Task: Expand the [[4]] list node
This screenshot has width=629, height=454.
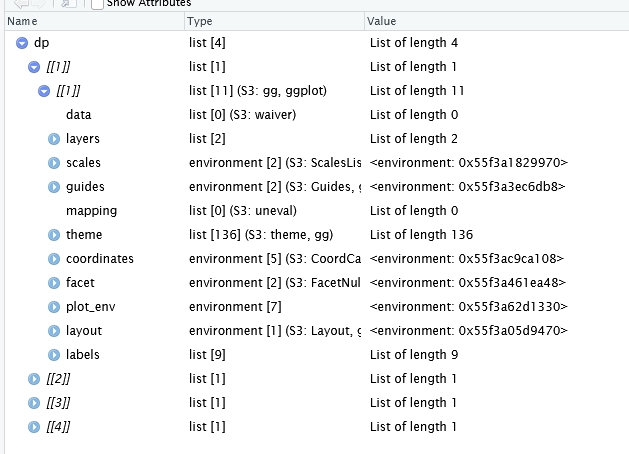Action: click(x=34, y=427)
